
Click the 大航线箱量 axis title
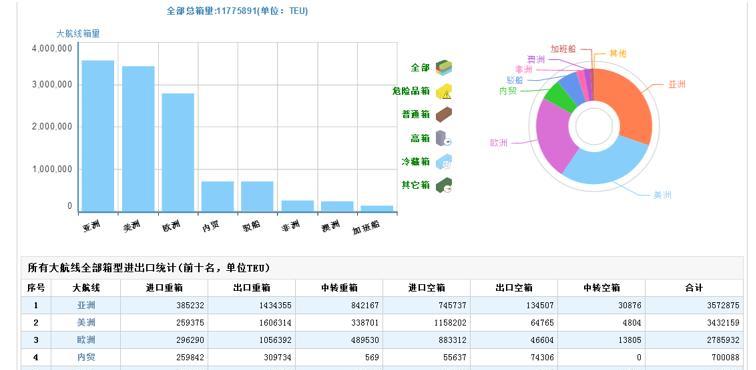tap(78, 34)
